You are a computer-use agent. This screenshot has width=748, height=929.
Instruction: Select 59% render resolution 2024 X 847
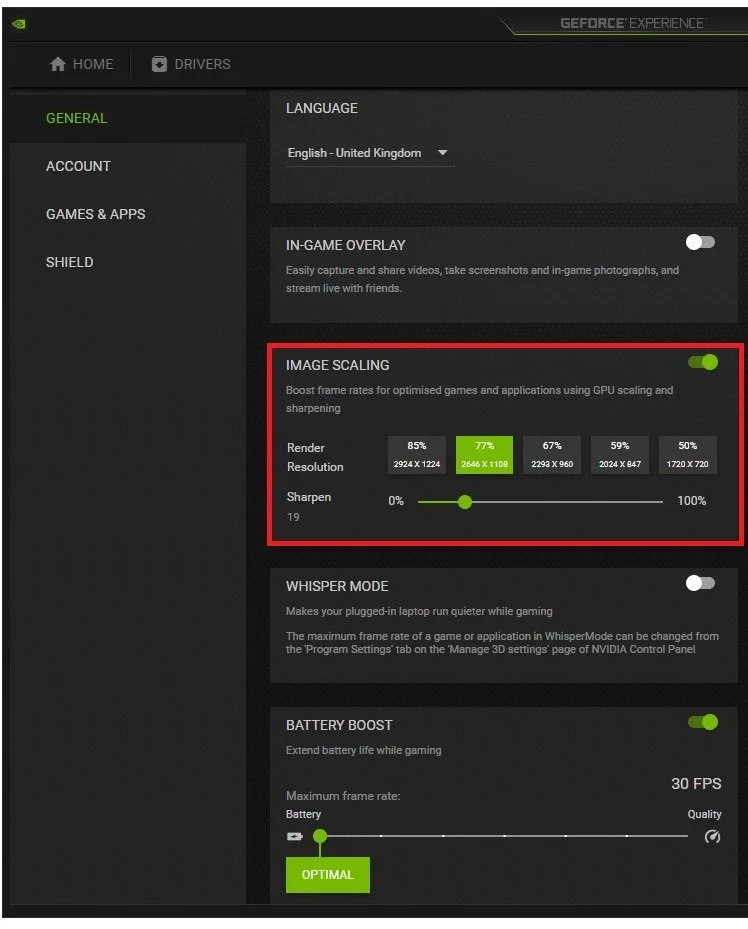pos(619,454)
